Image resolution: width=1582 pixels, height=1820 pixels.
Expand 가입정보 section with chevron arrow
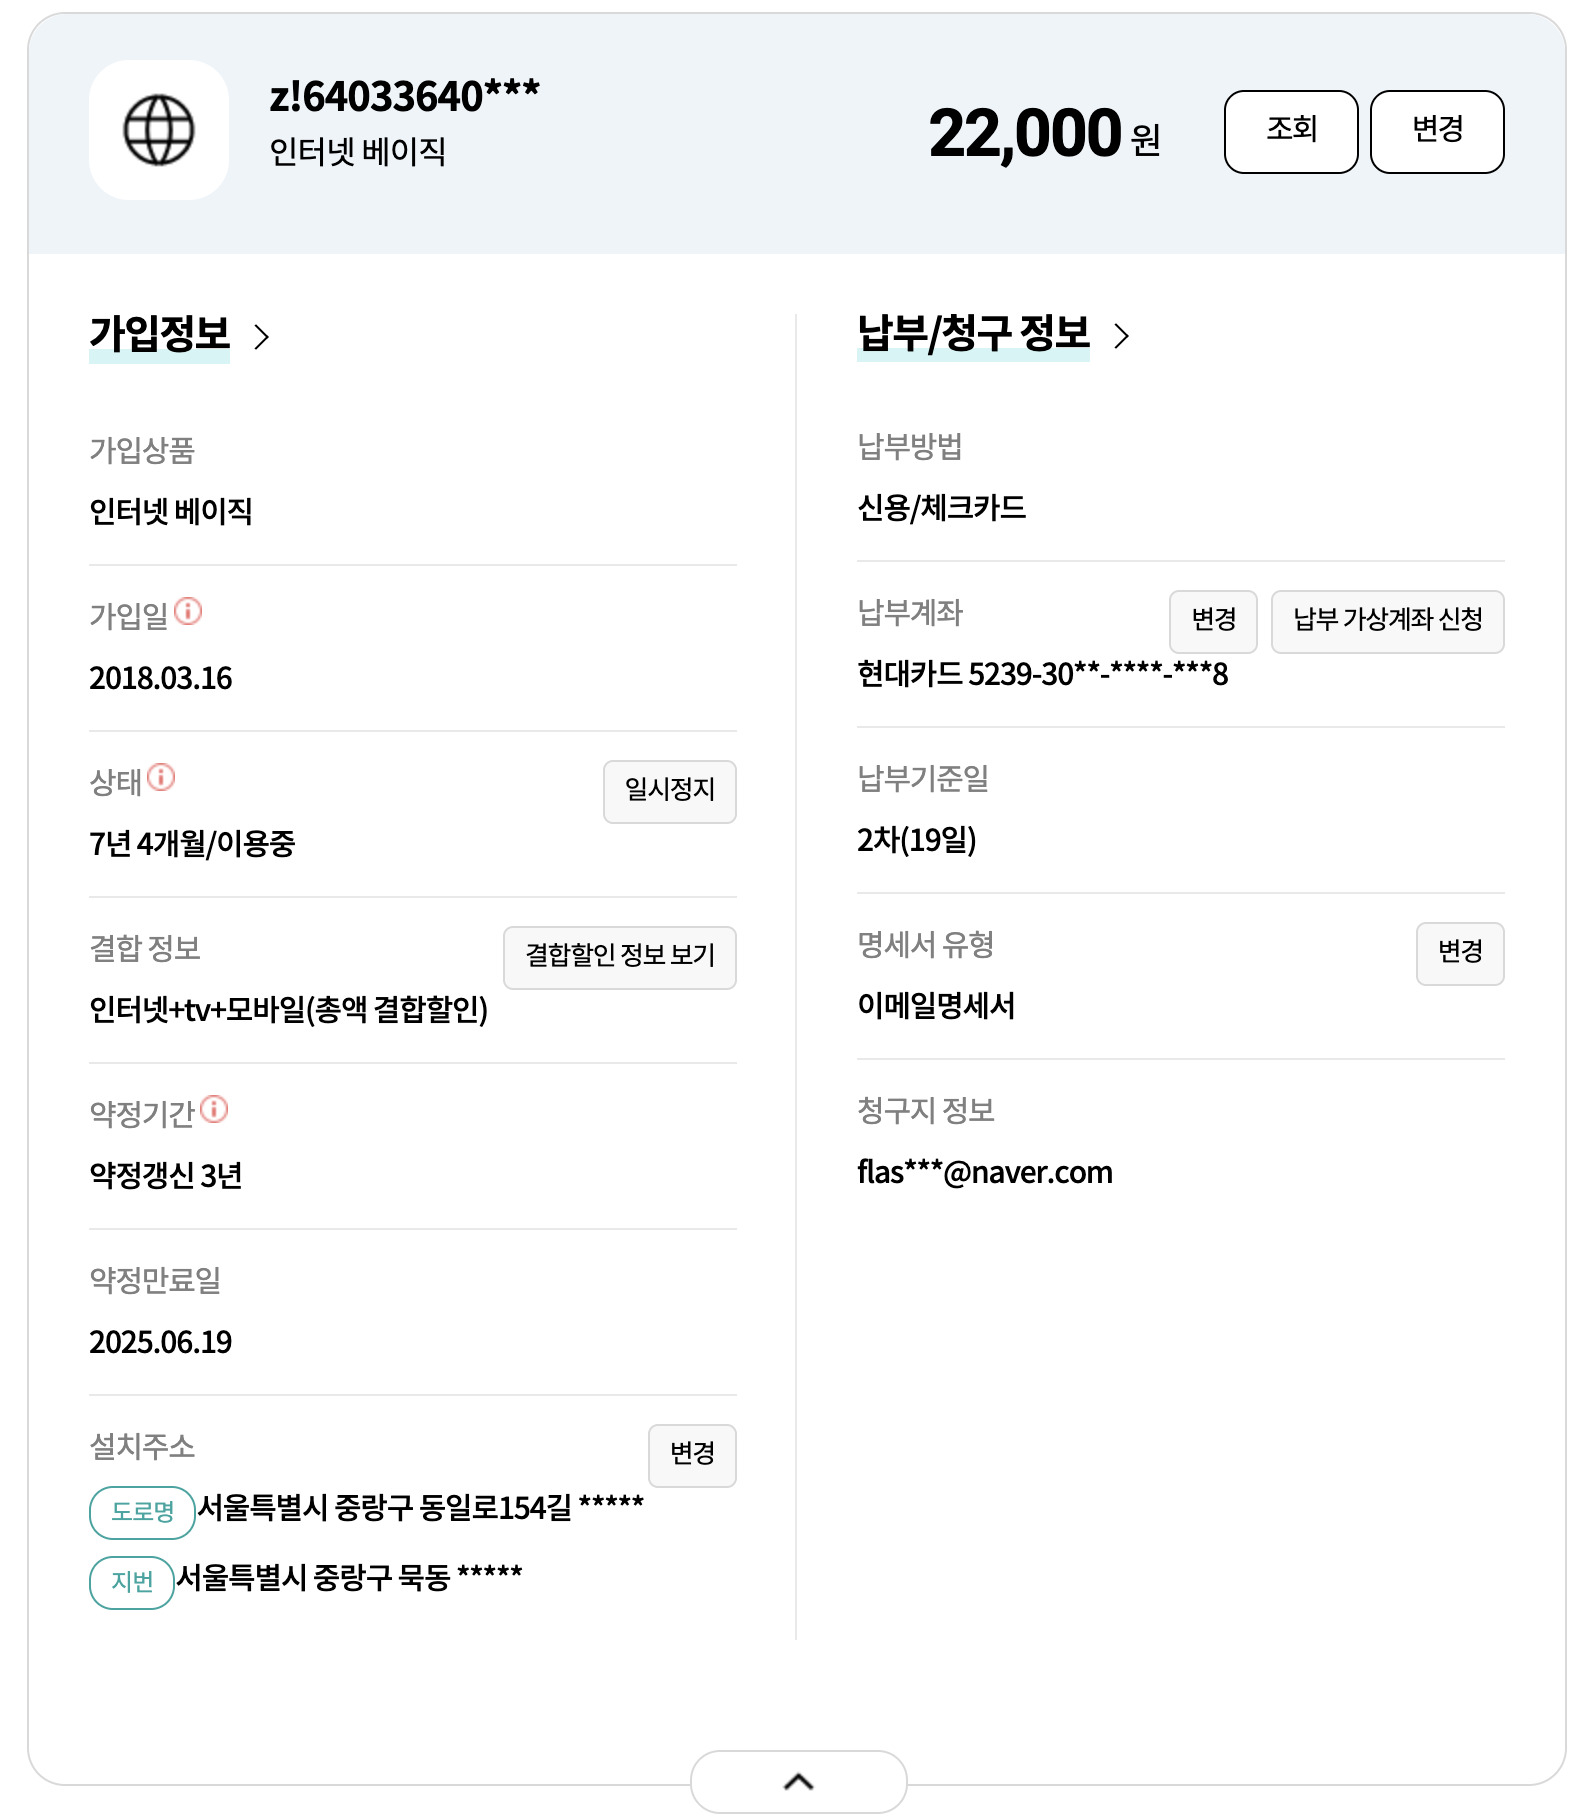click(262, 336)
